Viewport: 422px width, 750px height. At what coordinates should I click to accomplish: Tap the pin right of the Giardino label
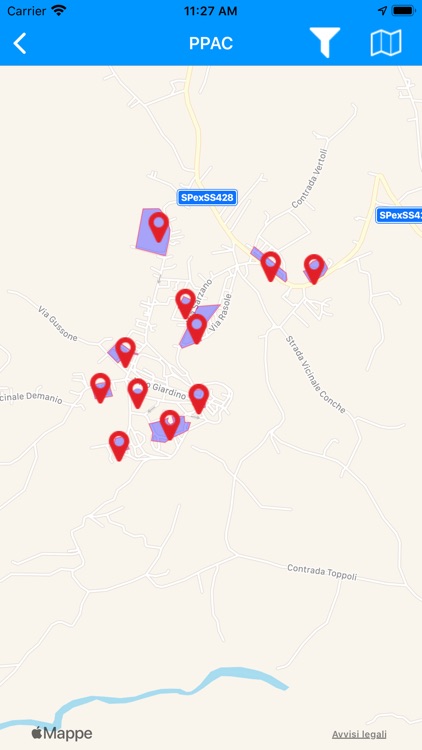[x=199, y=398]
